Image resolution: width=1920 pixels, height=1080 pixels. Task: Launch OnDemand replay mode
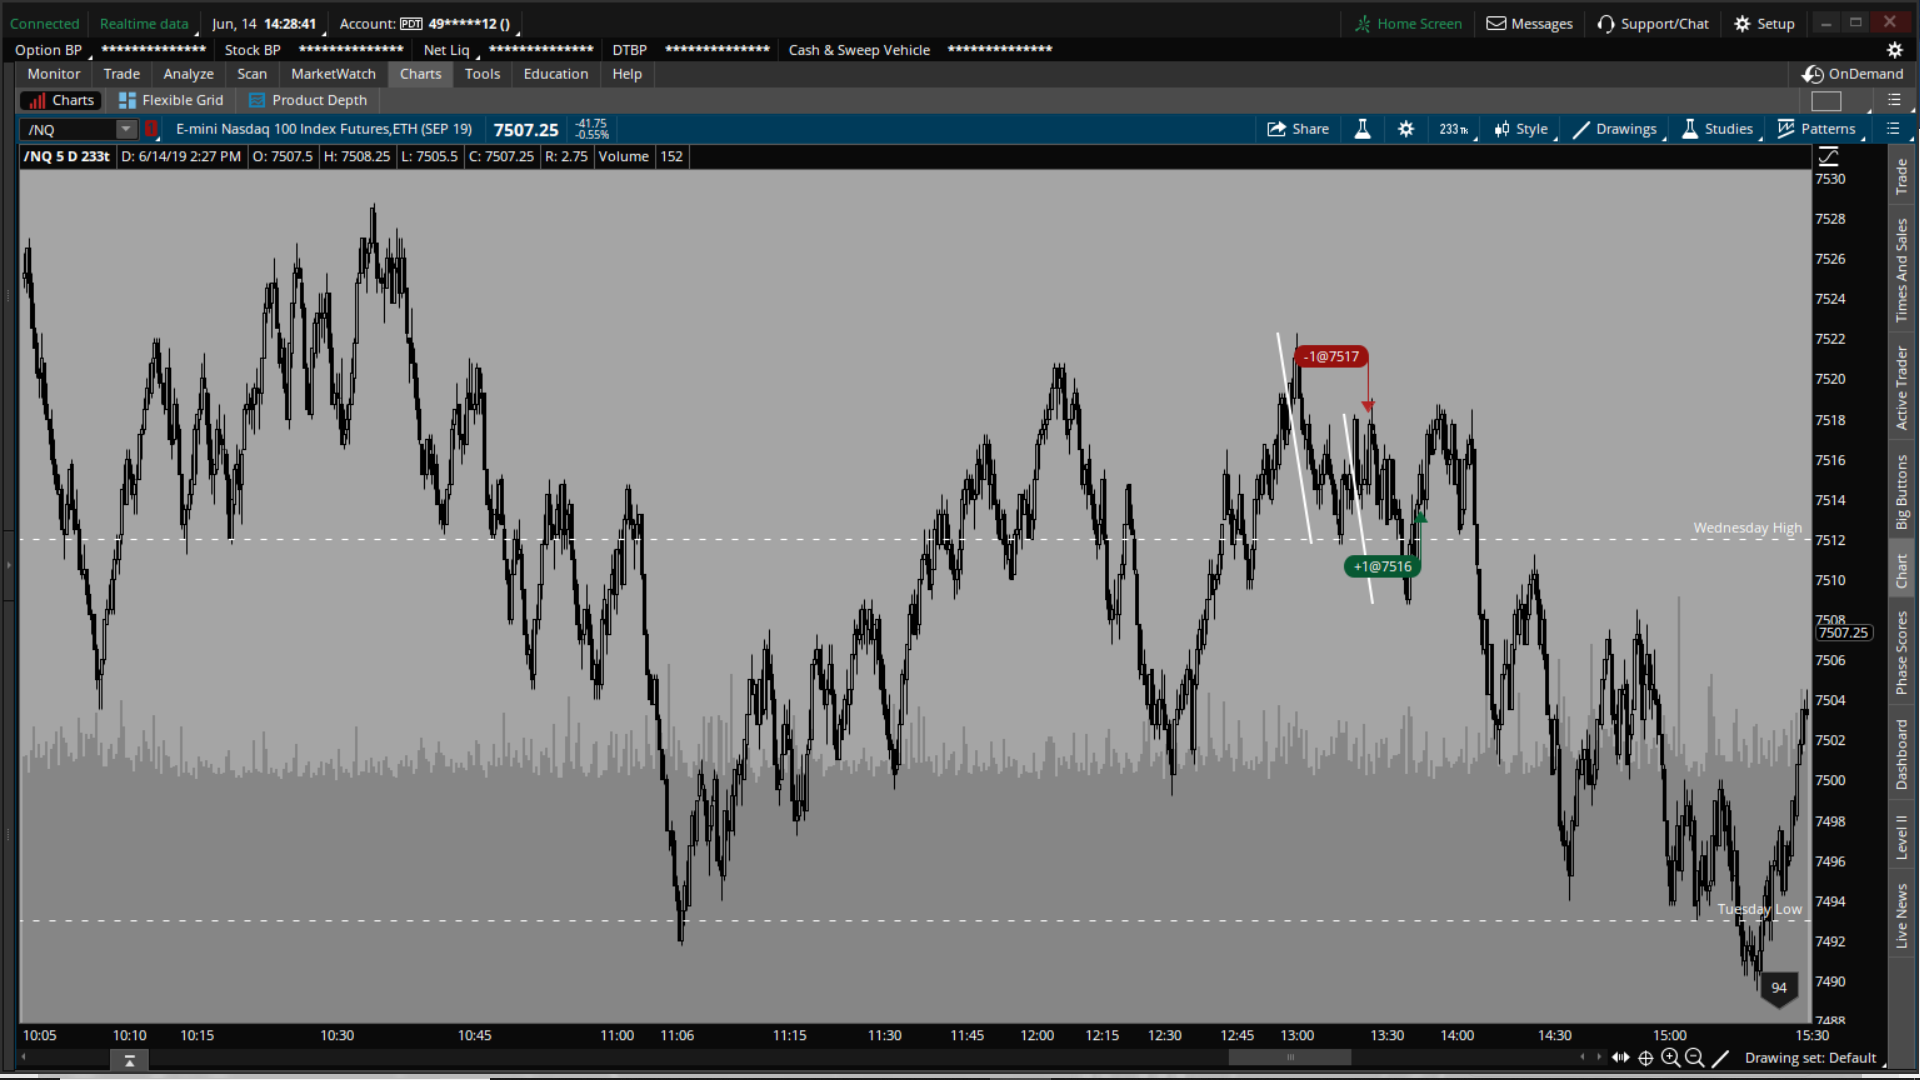[x=1853, y=74]
